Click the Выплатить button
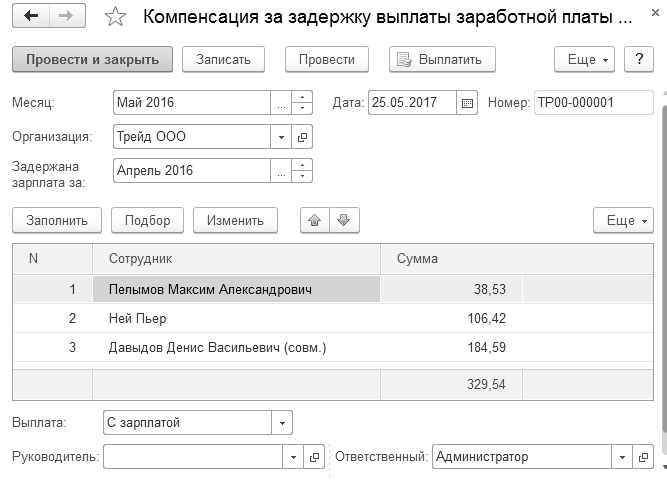 tap(441, 59)
